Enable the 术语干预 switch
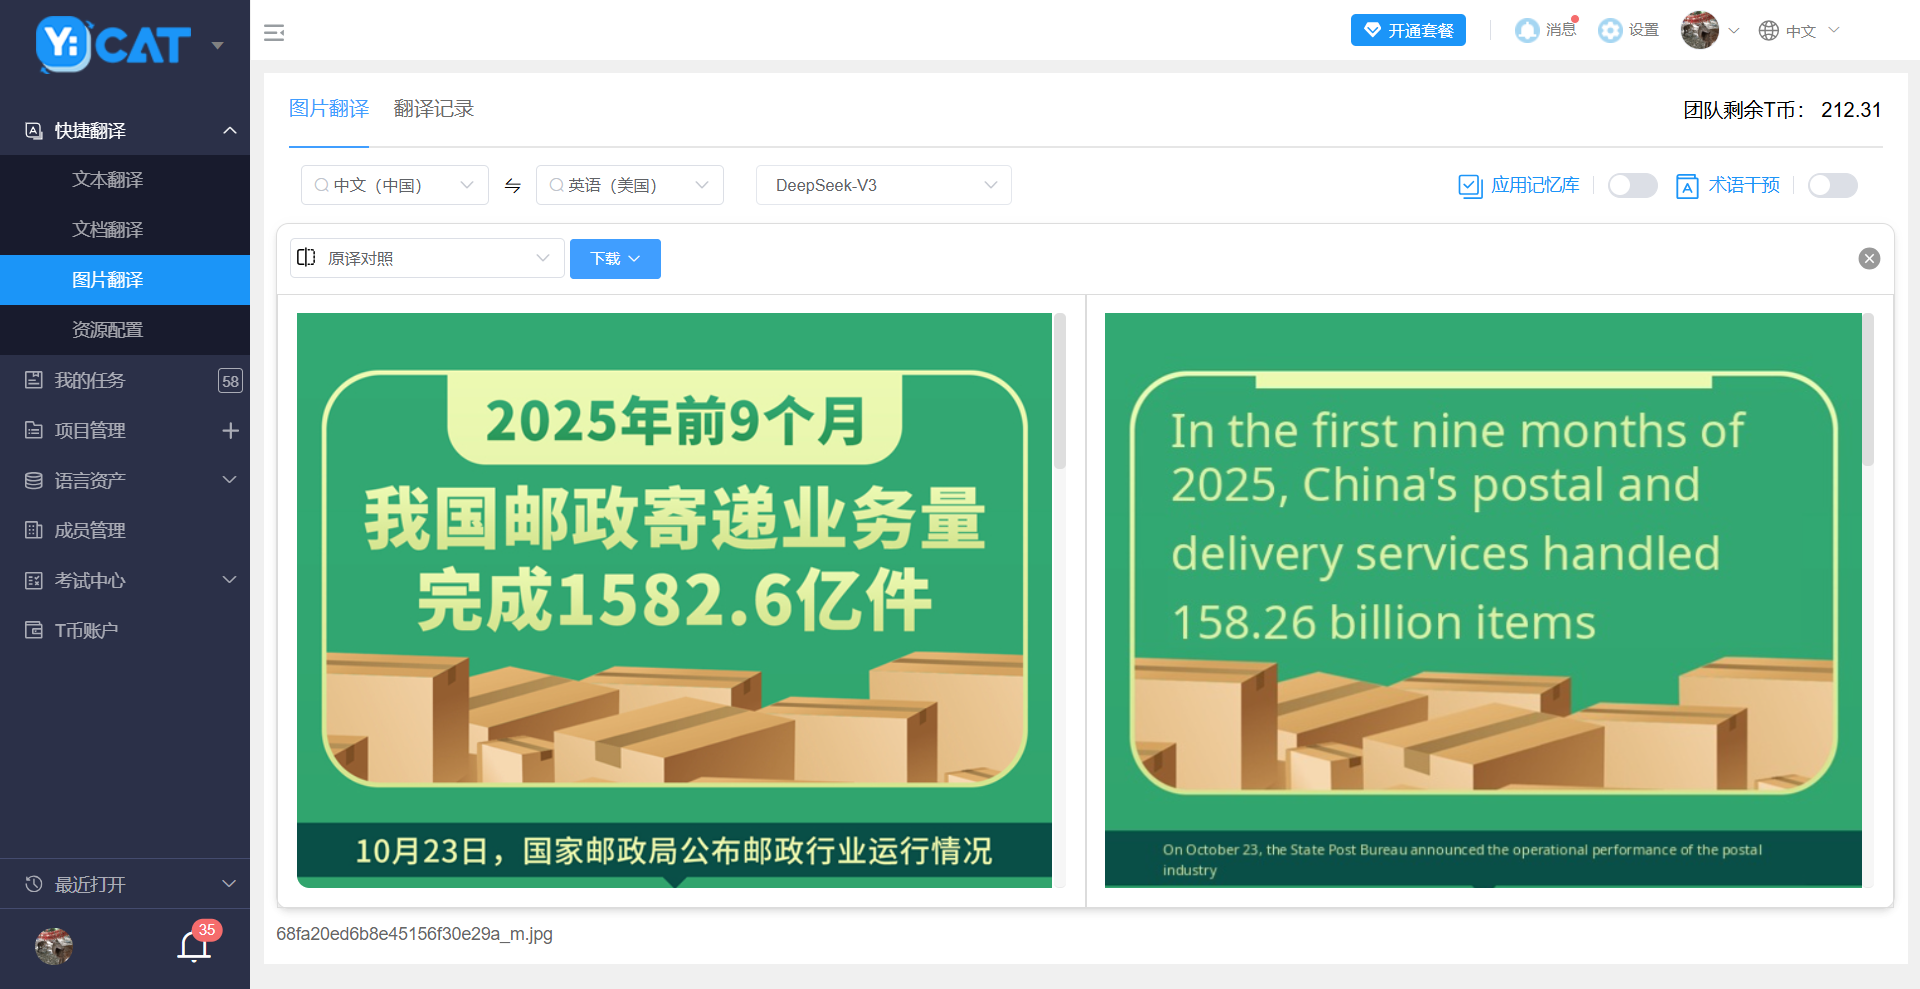Viewport: 1920px width, 989px height. (1832, 186)
